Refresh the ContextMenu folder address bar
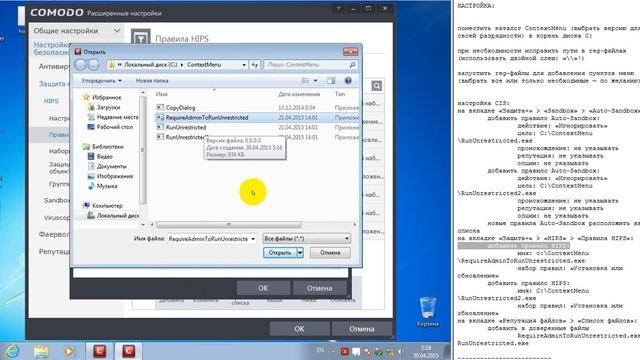 click(x=255, y=64)
